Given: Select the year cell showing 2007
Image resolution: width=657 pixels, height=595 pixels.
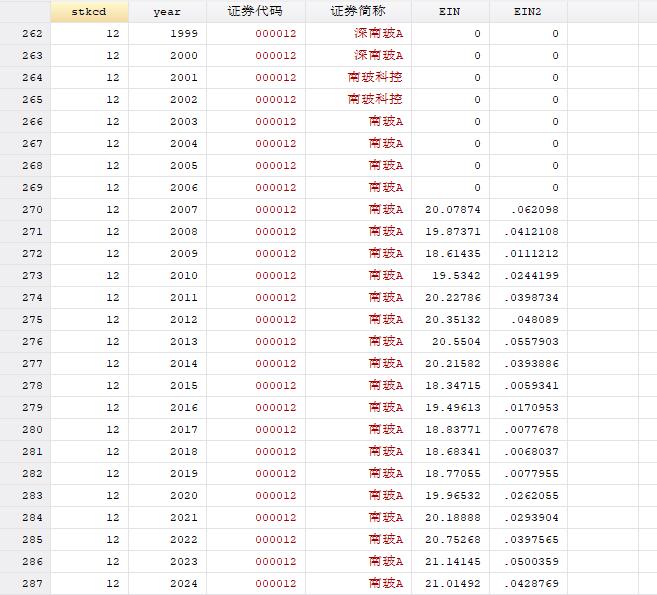Looking at the screenshot, I should [184, 210].
